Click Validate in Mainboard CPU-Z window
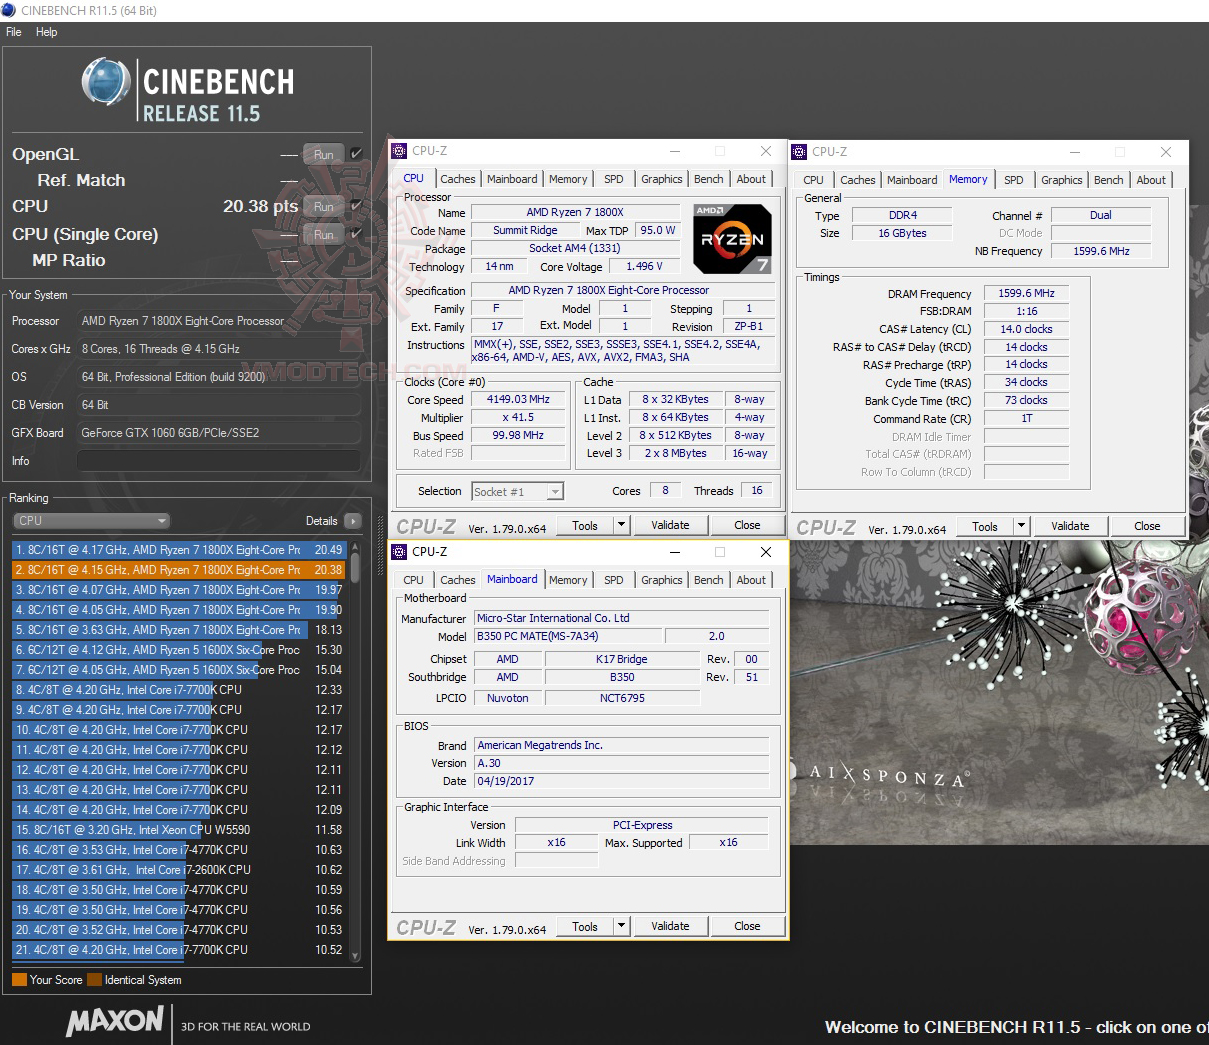The height and width of the screenshot is (1045, 1209). 670,926
